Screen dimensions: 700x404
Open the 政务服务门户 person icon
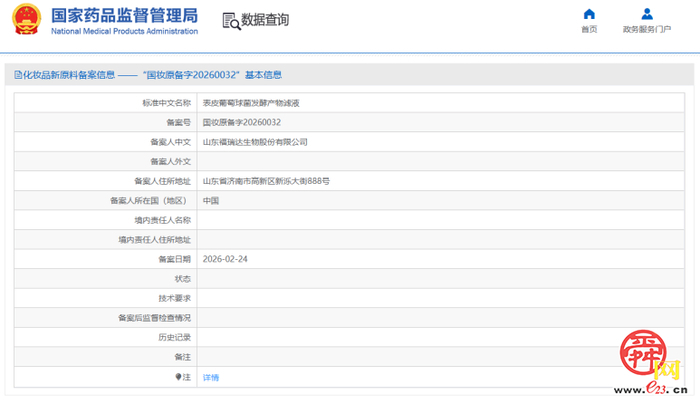pyautogui.click(x=647, y=14)
